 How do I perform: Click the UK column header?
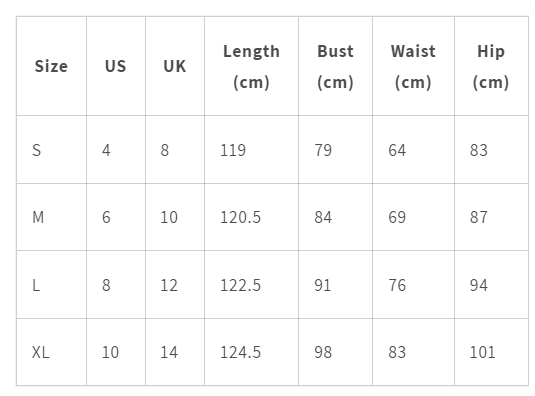(x=175, y=66)
